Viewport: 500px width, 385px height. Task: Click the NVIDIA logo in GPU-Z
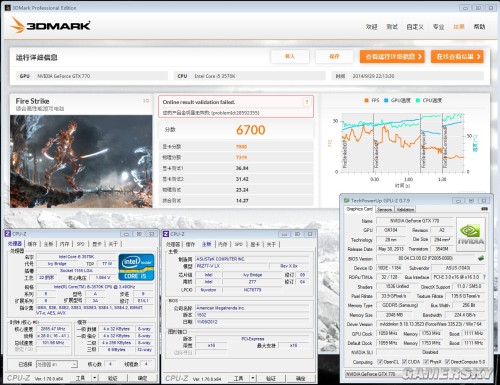point(470,234)
